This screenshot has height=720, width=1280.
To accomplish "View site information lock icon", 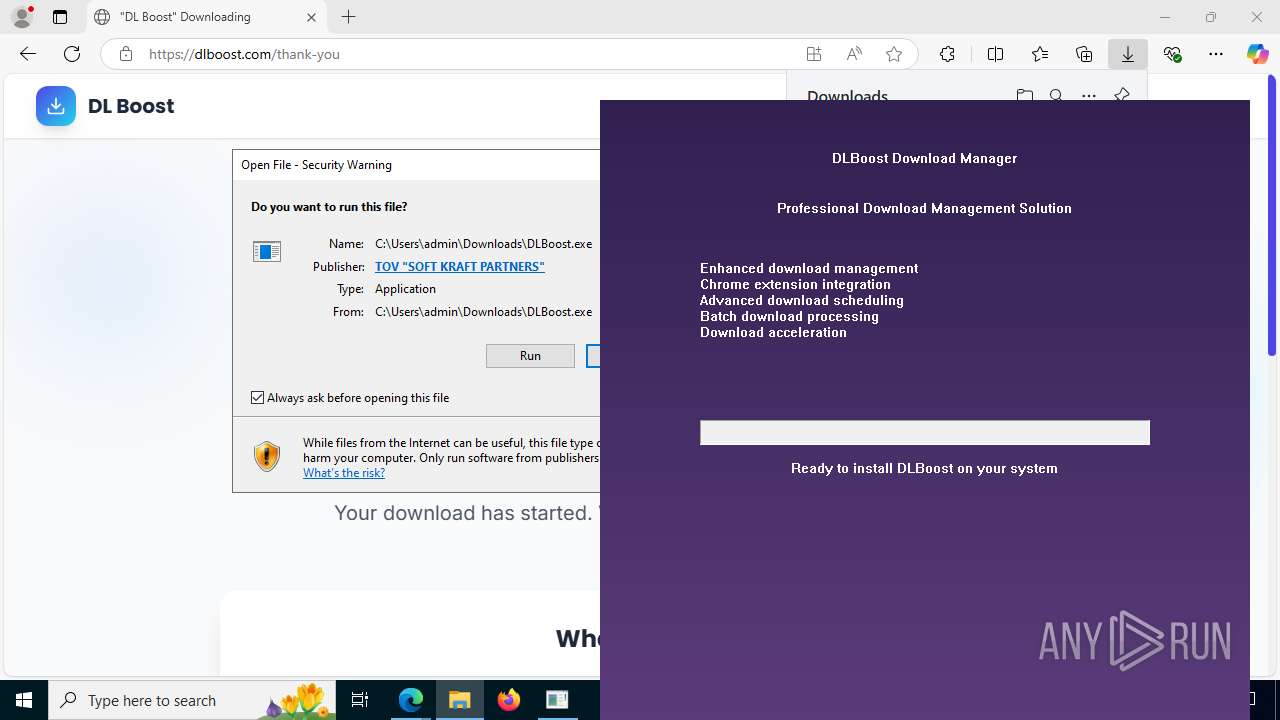I will point(125,54).
